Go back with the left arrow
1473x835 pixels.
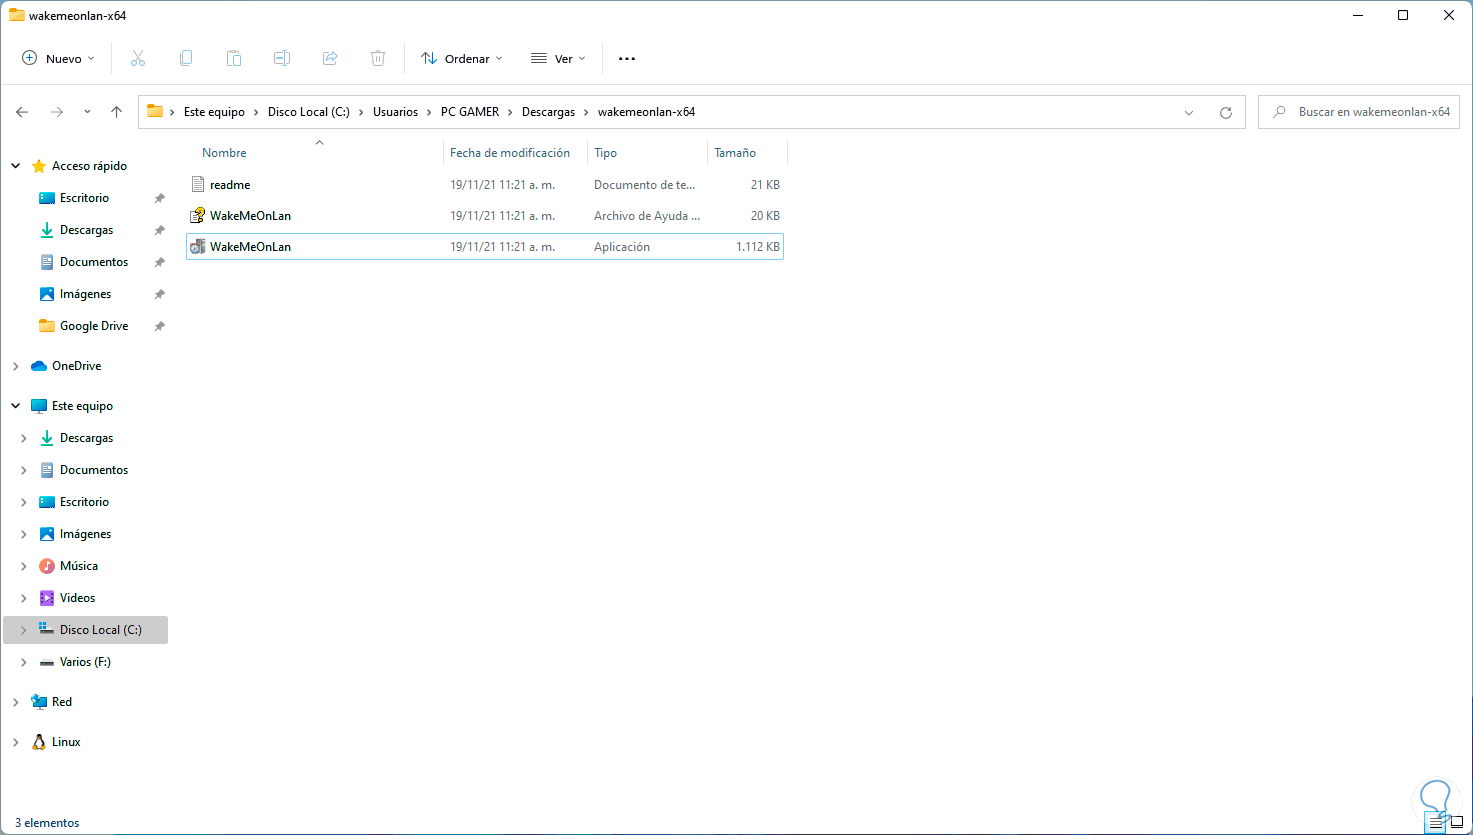pyautogui.click(x=22, y=112)
